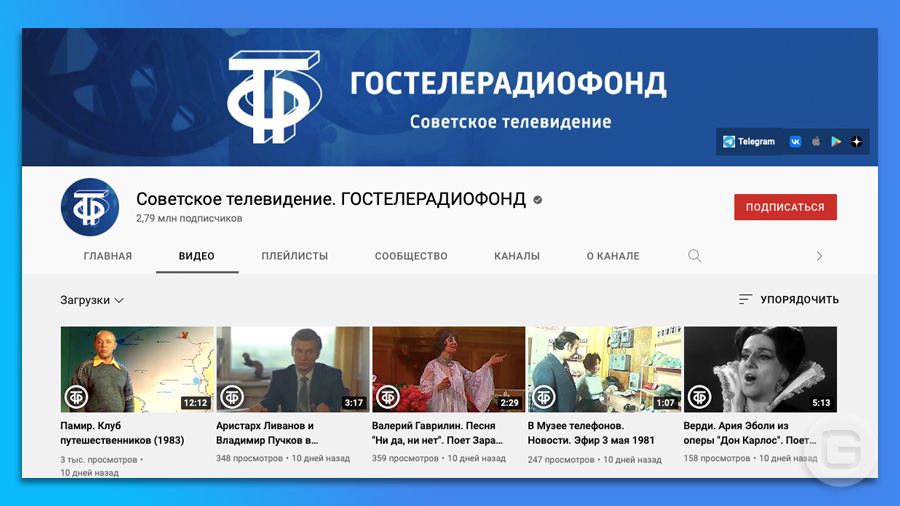The width and height of the screenshot is (900, 506).
Task: Click the 3 тыс. просмотров view count
Action: [99, 460]
